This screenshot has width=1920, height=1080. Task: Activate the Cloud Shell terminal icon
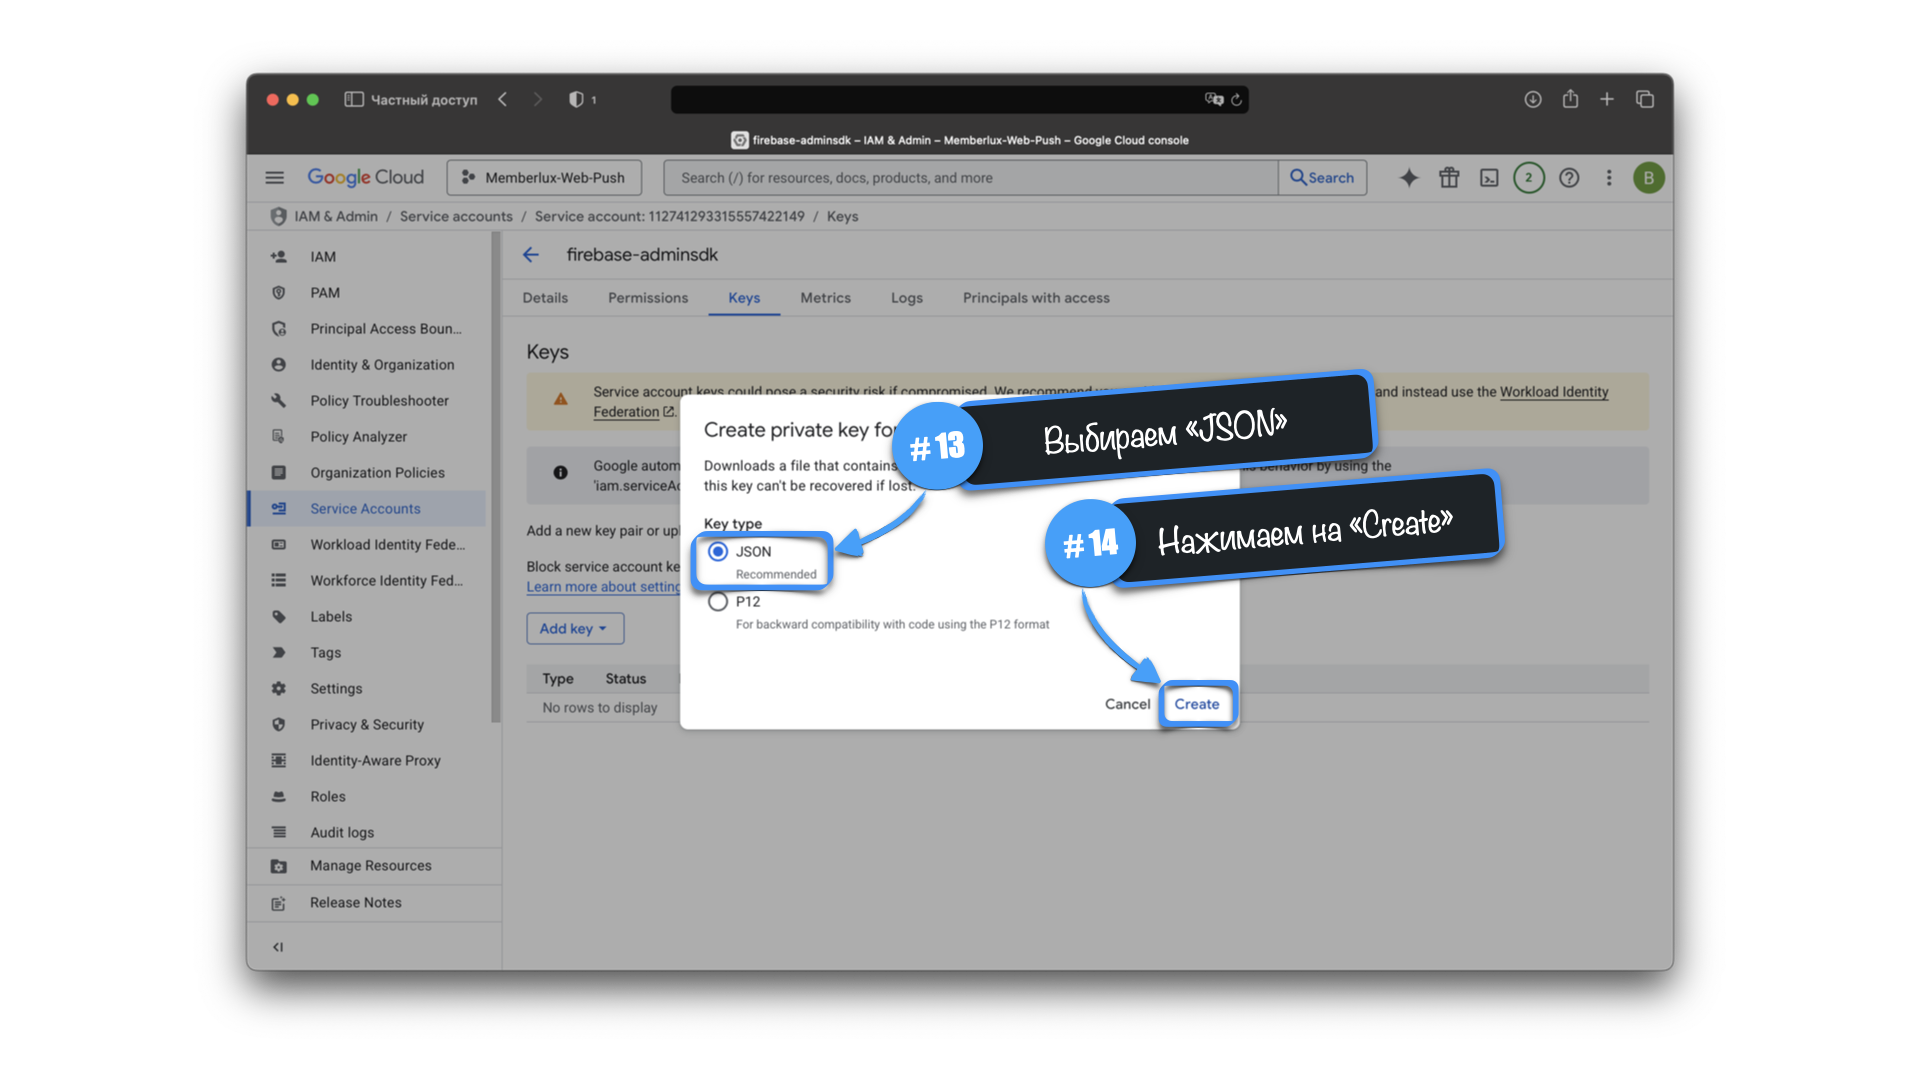click(x=1489, y=178)
